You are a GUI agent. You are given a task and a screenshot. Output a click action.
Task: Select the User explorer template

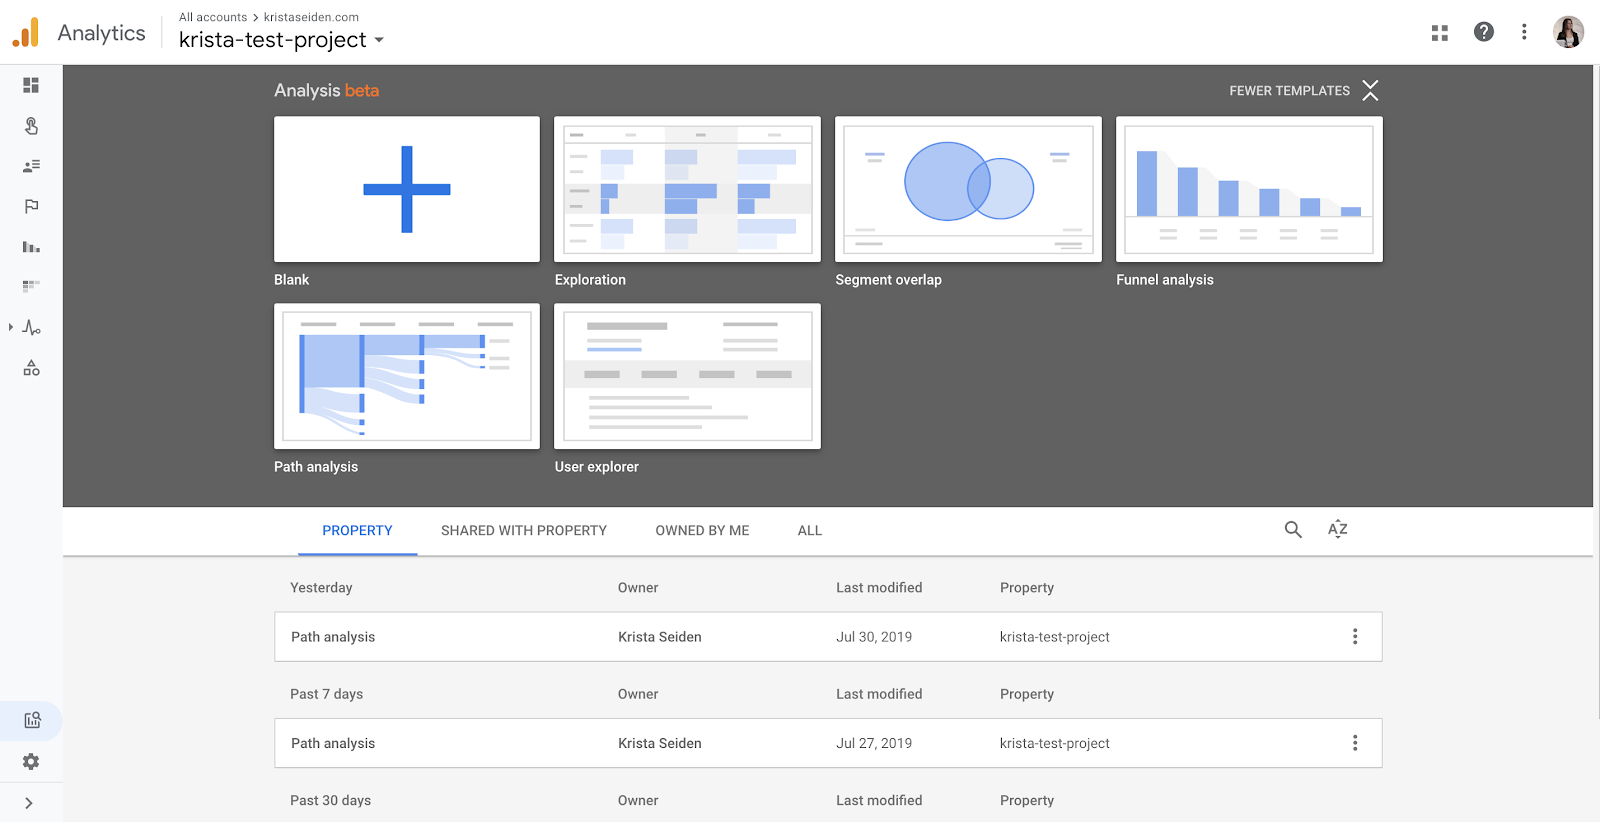[687, 376]
